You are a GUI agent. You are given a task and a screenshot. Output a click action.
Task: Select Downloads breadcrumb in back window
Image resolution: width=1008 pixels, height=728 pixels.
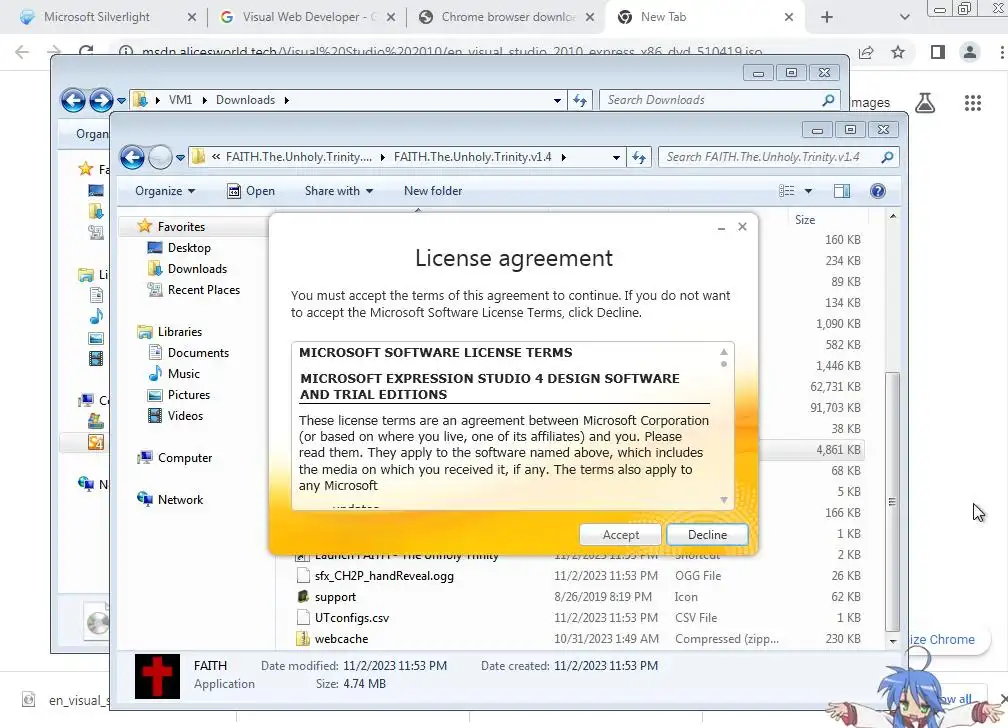[245, 100]
